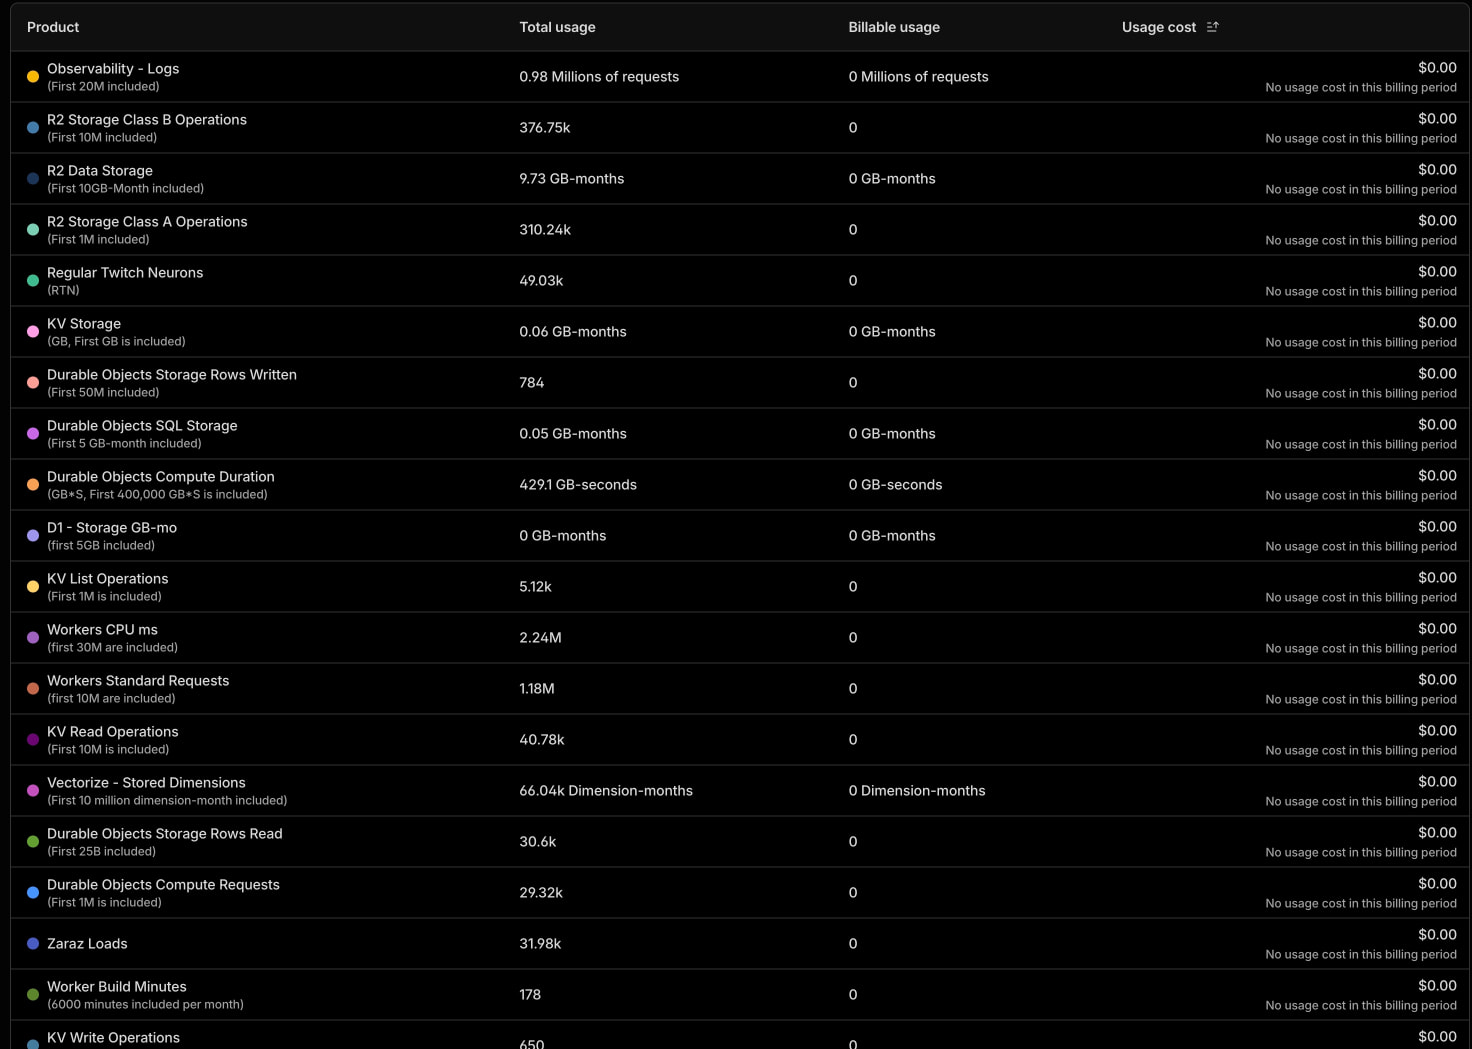This screenshot has height=1049, width=1472.
Task: Select the Durable Objects Compute Requests name
Action: (163, 885)
